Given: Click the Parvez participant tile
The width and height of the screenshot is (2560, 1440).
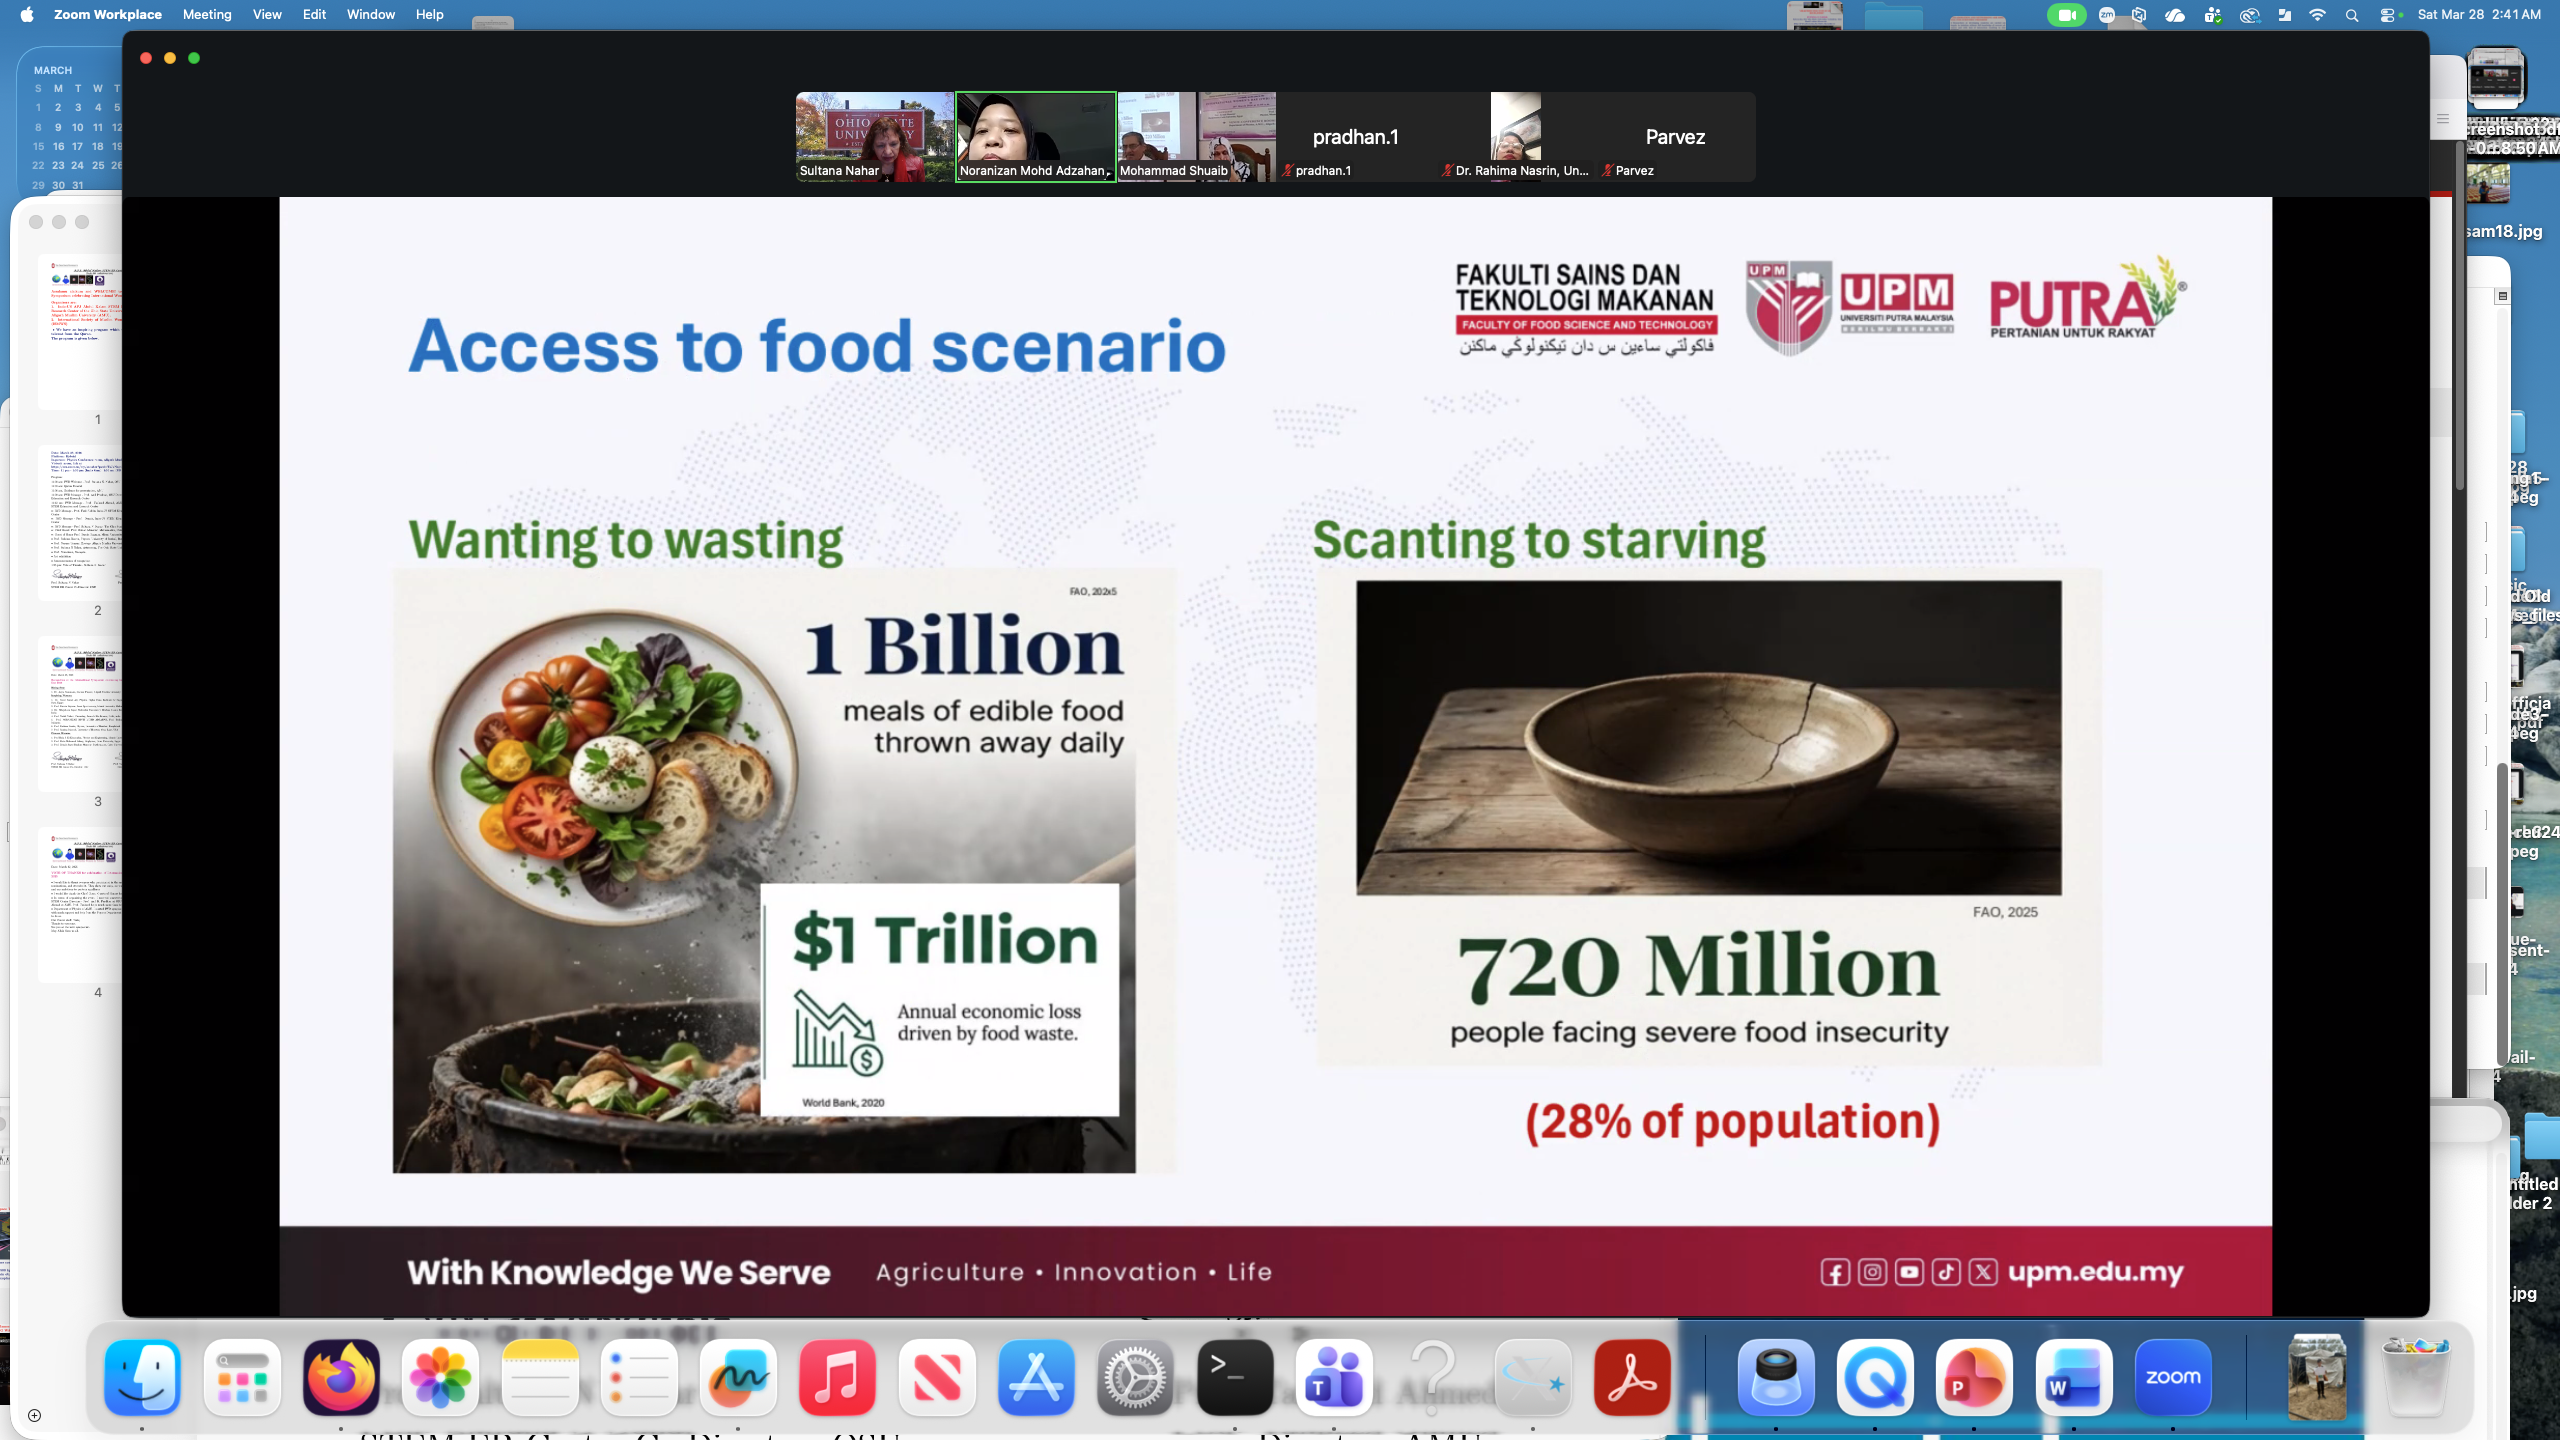Looking at the screenshot, I should tap(1675, 136).
